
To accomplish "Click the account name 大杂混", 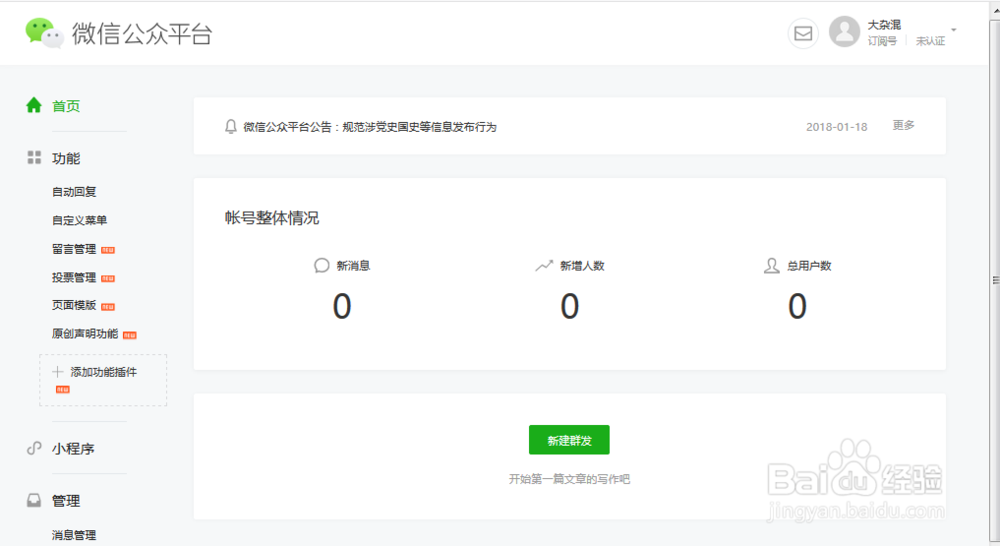I will 884,25.
